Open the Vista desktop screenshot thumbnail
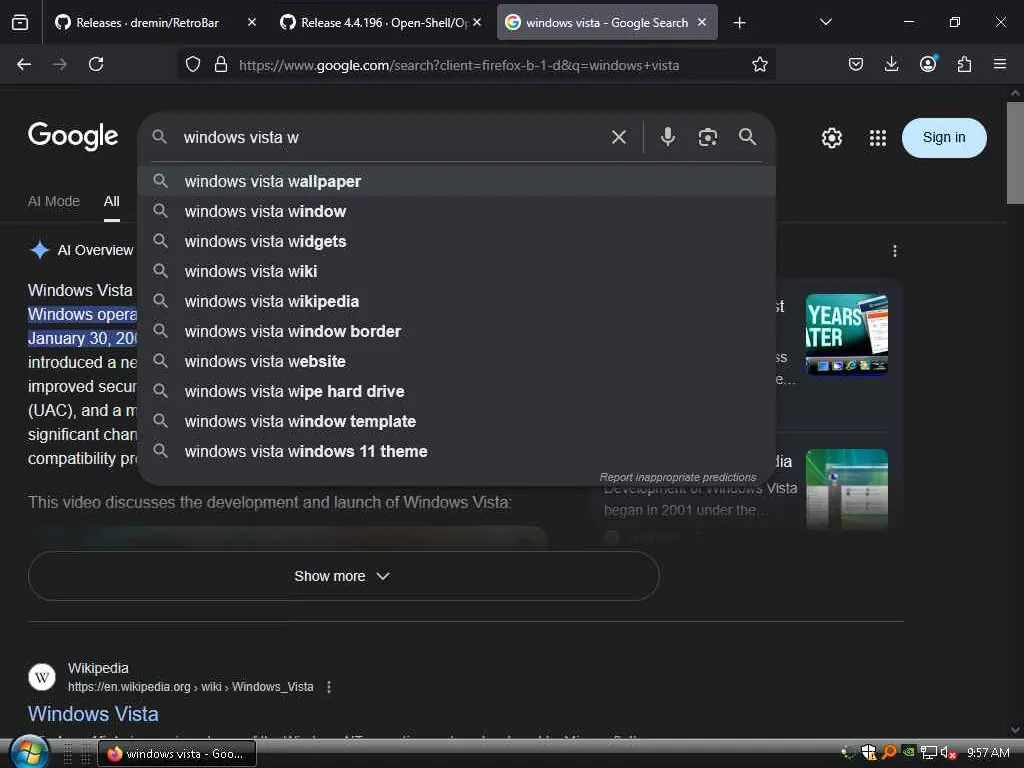This screenshot has height=768, width=1024. point(846,488)
